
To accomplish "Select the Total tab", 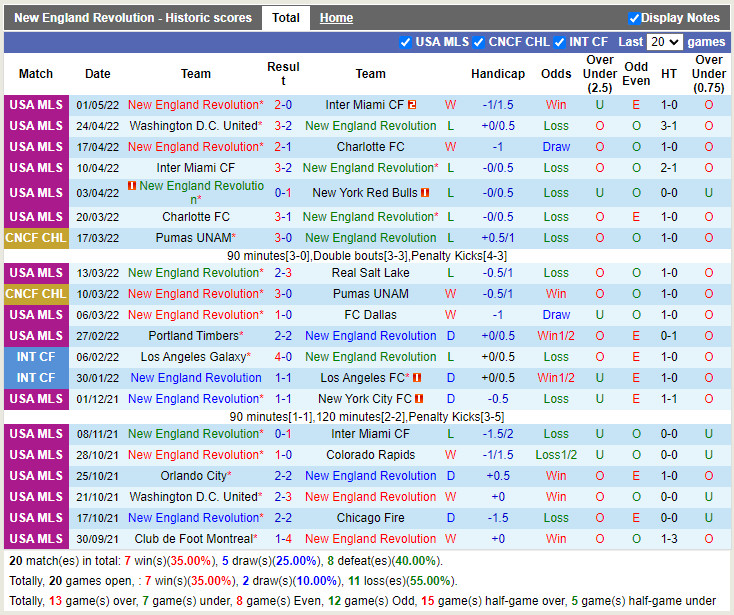I will coord(286,18).
